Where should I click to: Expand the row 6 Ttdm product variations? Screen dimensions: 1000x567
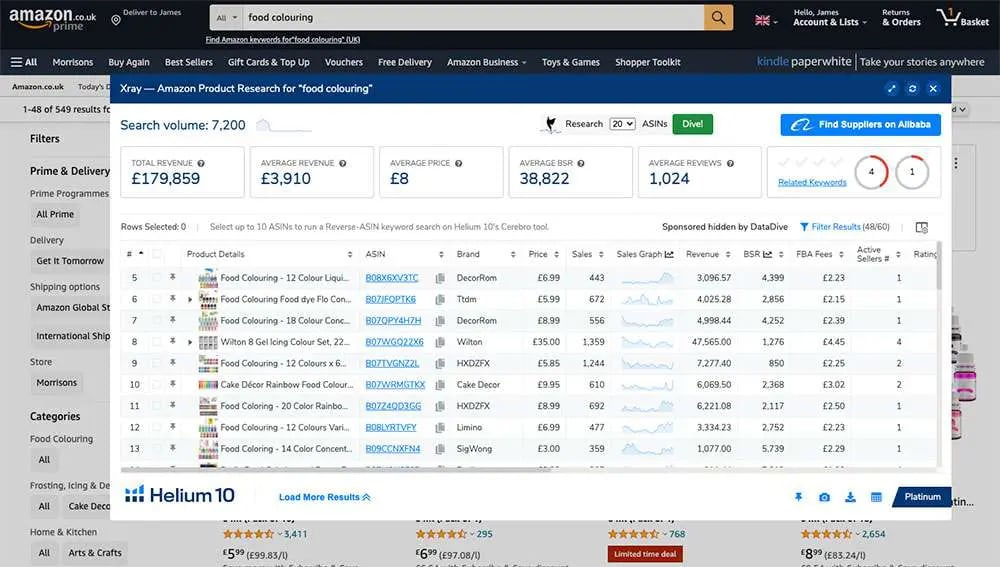pos(190,300)
